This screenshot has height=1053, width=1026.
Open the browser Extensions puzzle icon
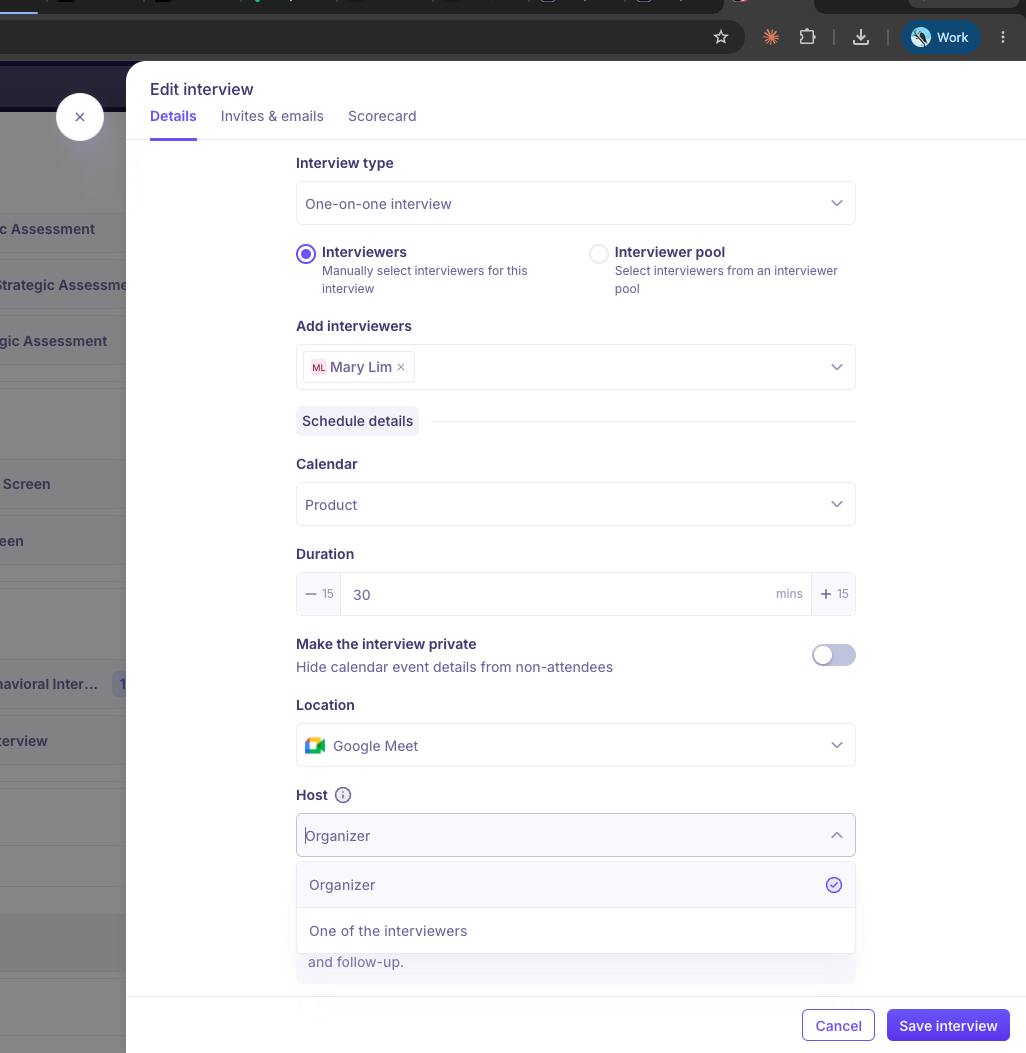tap(807, 37)
